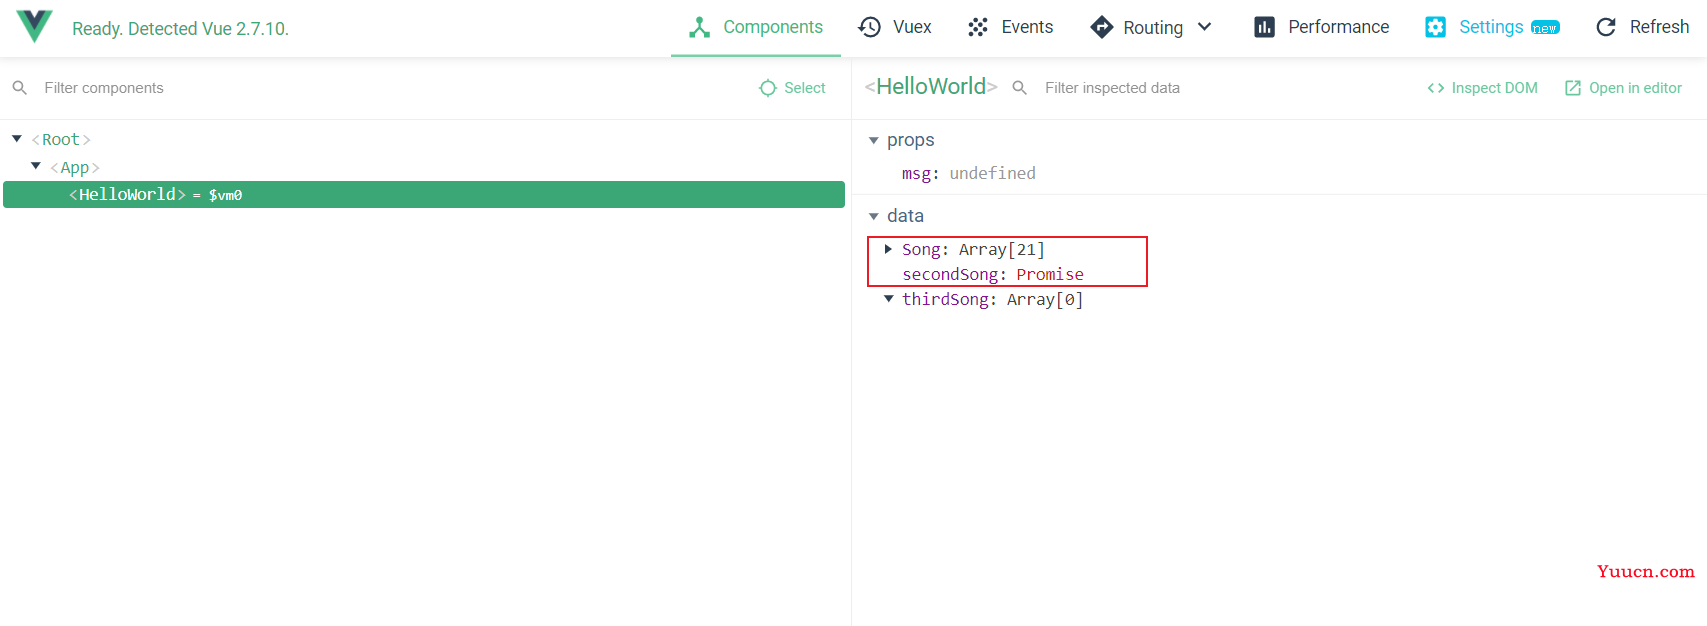The width and height of the screenshot is (1707, 626).
Task: Click the 'Ready. Detected Vue 2.7.10.' status text
Action: point(180,29)
